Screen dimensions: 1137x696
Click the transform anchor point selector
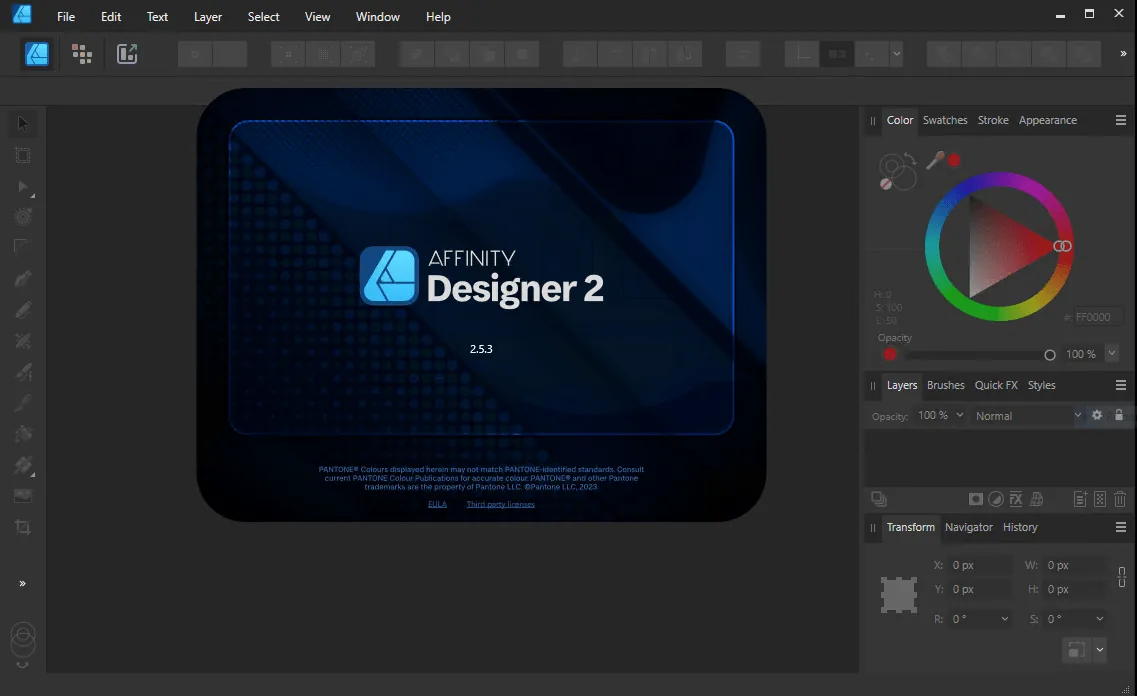click(899, 595)
